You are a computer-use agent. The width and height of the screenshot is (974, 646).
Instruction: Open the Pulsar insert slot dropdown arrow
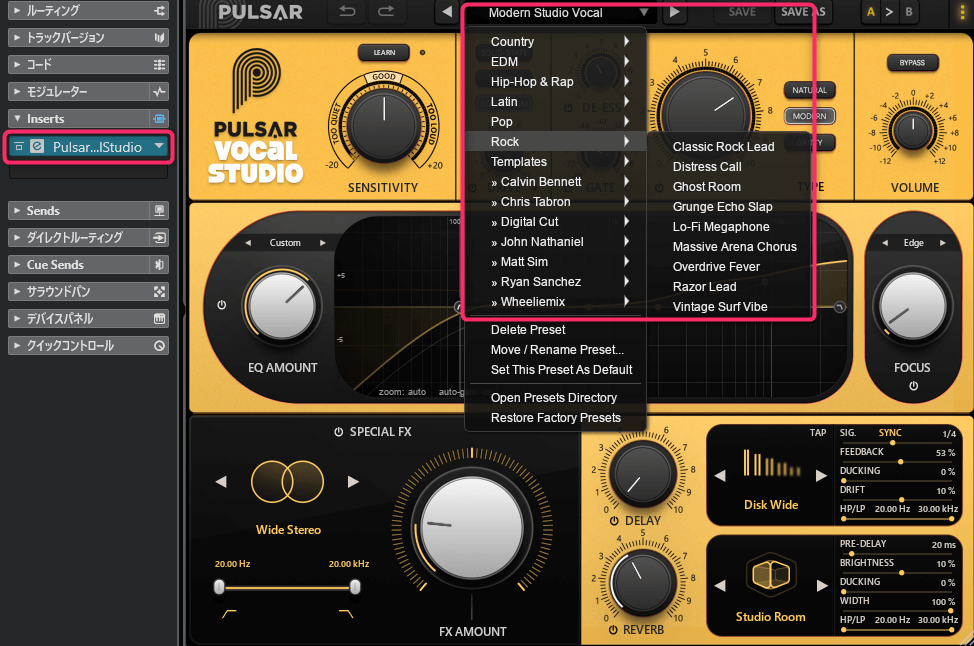(159, 146)
